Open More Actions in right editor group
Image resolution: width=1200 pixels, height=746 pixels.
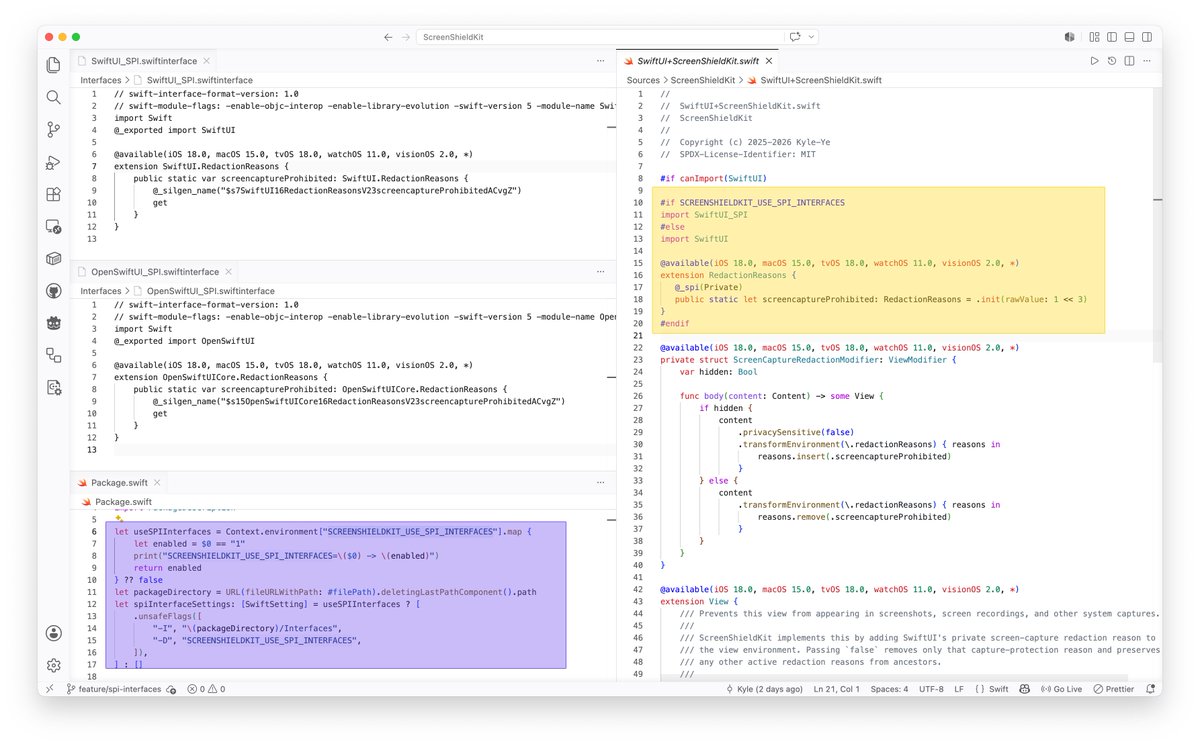tap(1148, 61)
